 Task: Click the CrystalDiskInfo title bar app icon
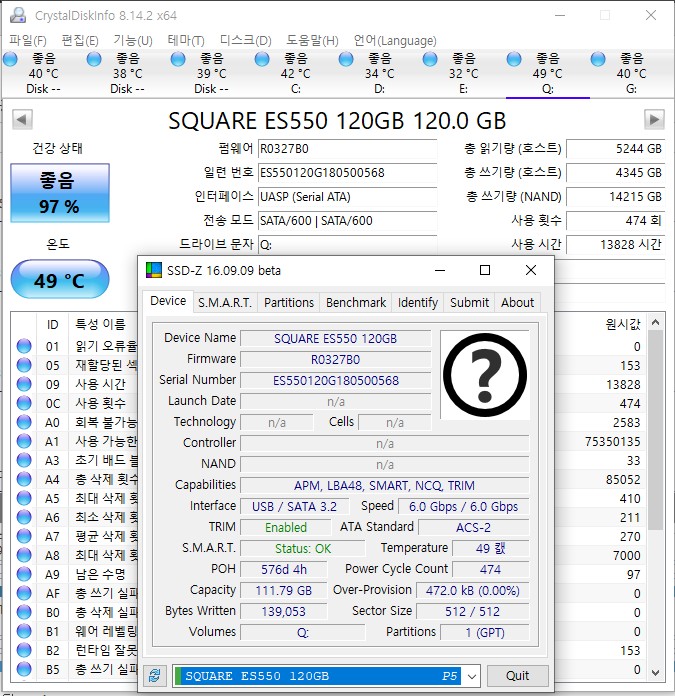pyautogui.click(x=18, y=15)
